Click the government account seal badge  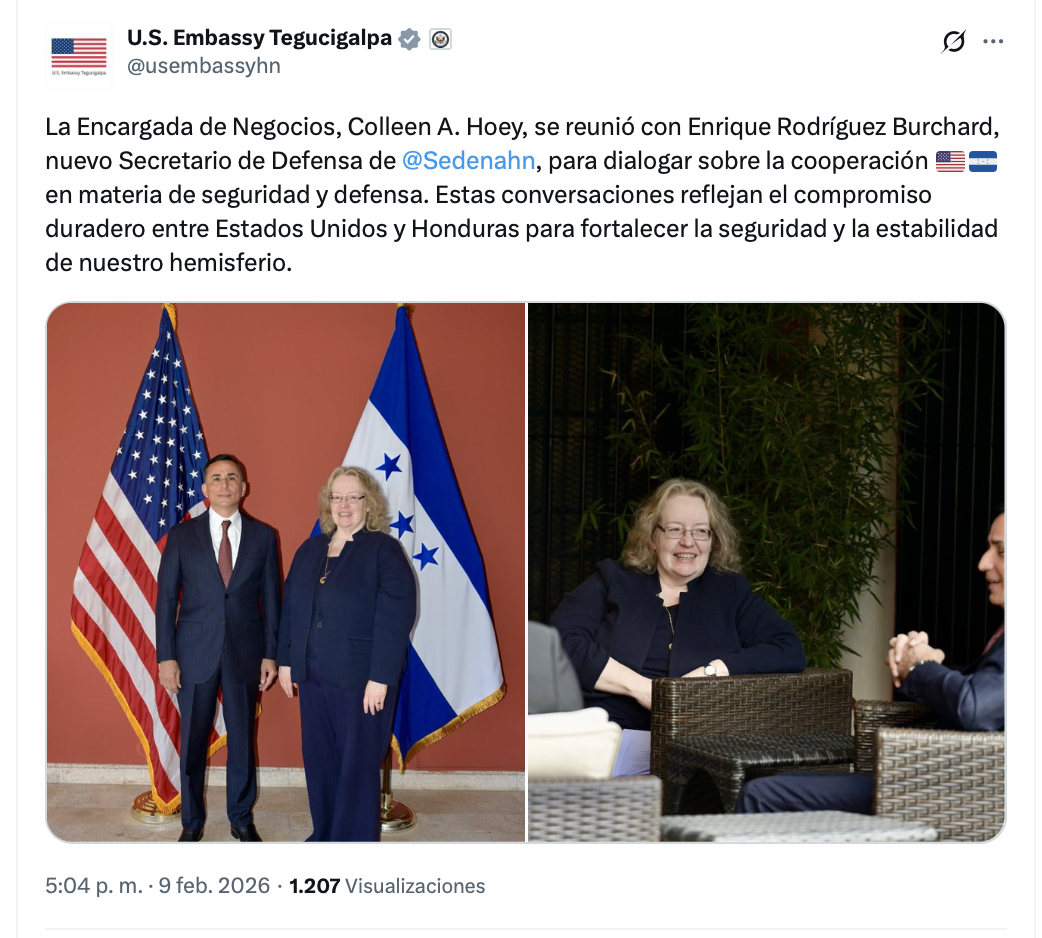pyautogui.click(x=440, y=39)
